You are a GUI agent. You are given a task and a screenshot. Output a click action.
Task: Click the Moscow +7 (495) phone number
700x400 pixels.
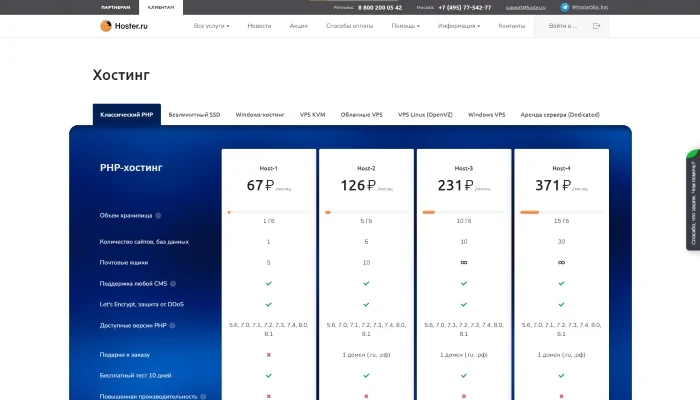coord(465,8)
